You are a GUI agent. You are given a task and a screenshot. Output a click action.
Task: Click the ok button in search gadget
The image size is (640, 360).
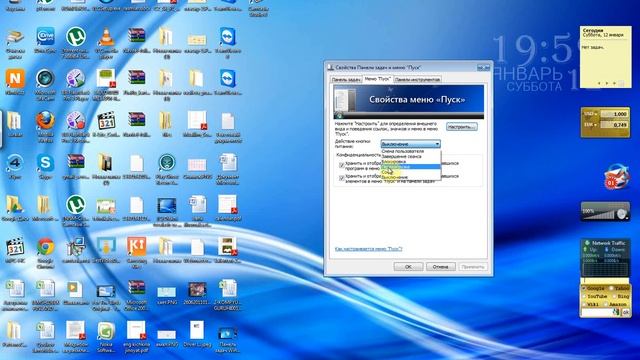[625, 313]
